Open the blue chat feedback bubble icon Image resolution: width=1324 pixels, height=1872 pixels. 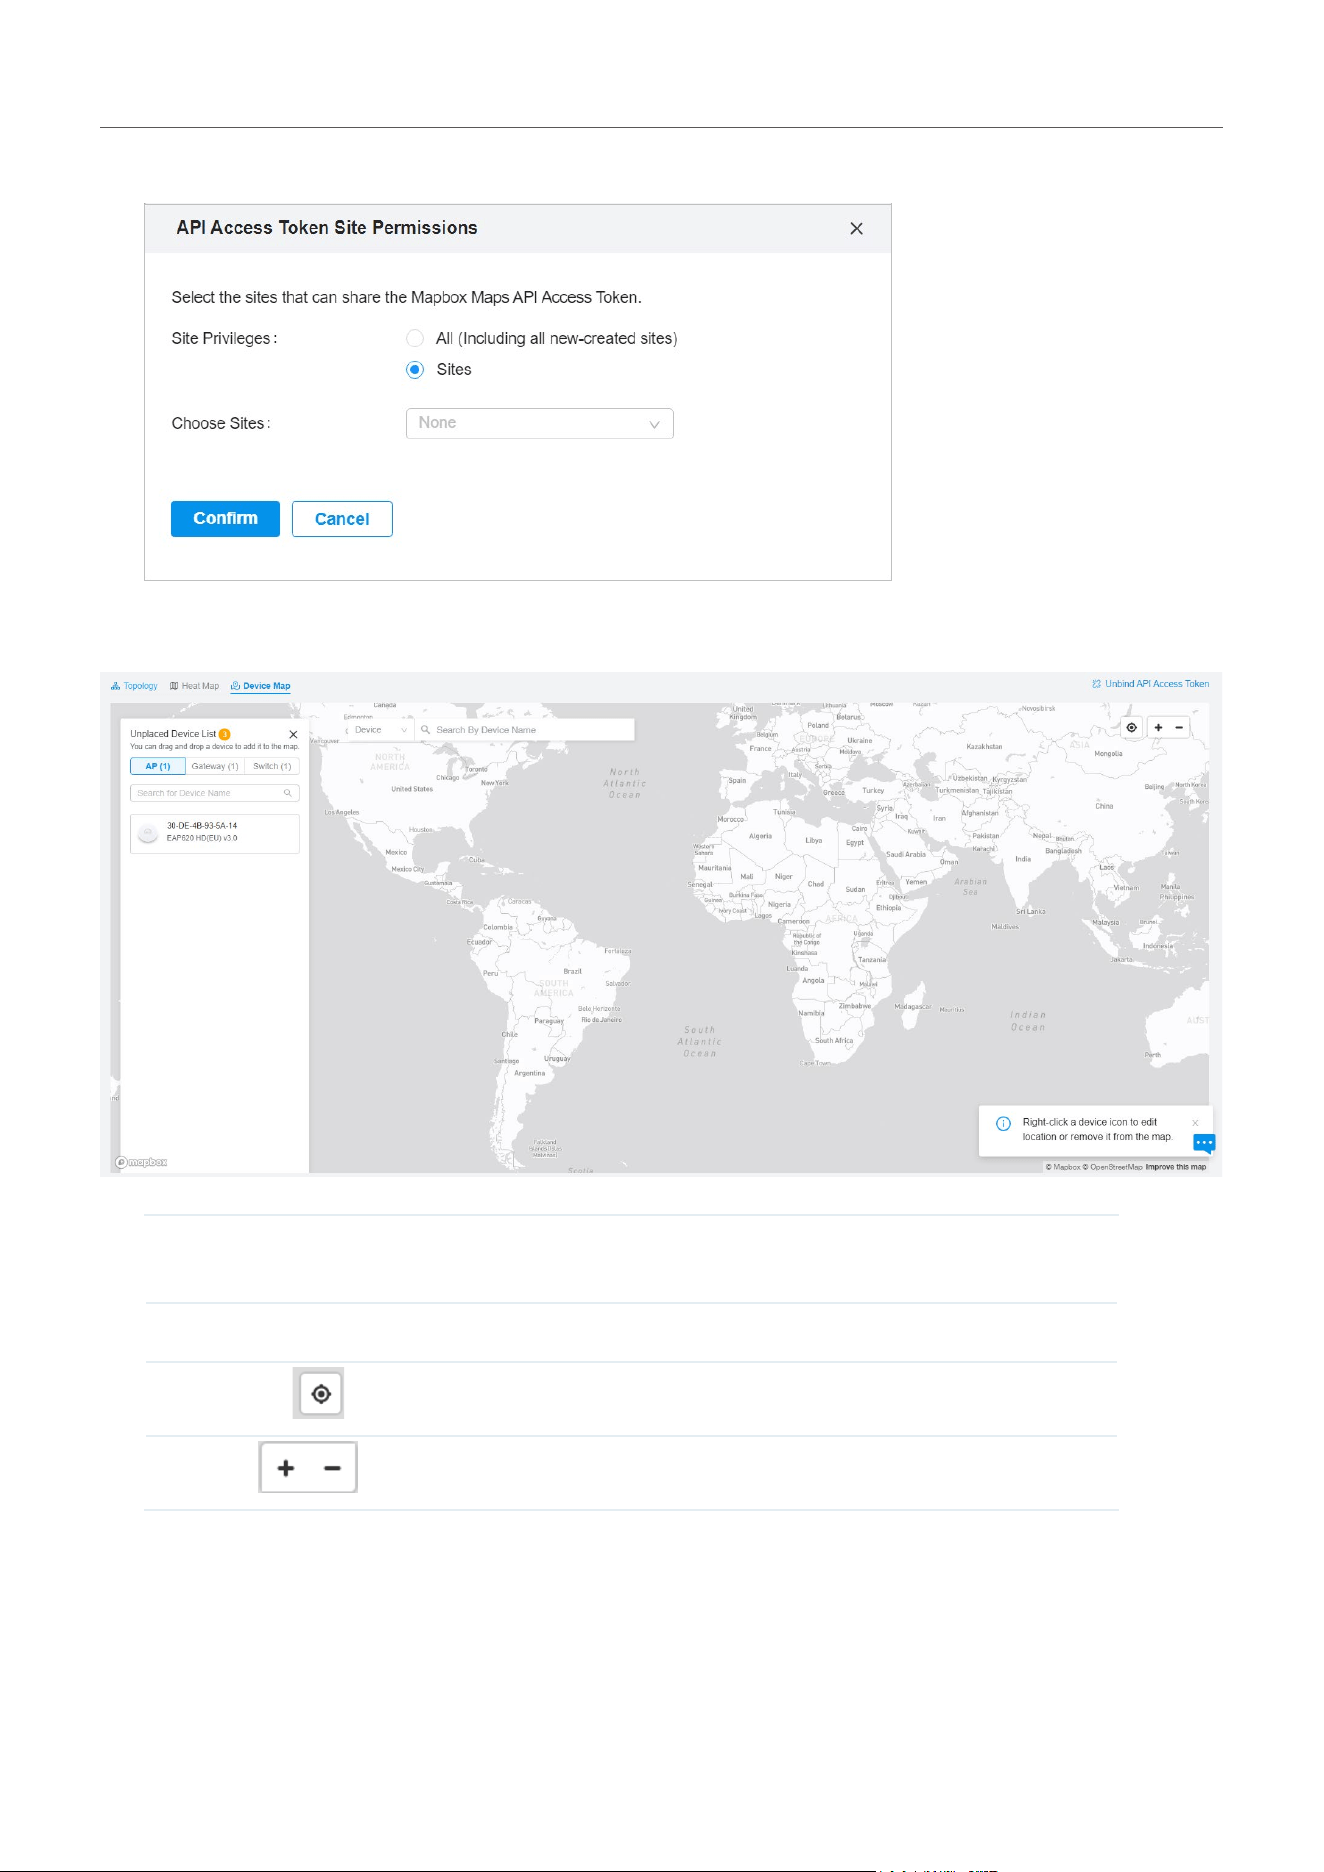coord(1204,1143)
